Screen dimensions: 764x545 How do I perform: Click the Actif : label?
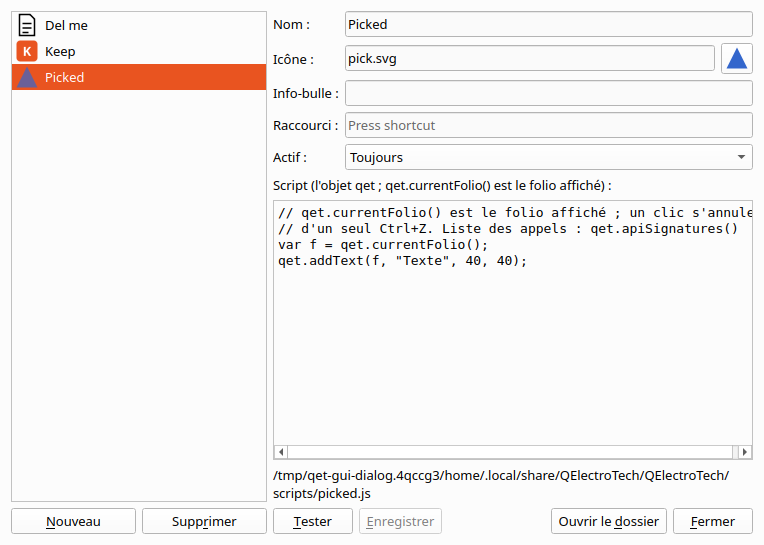point(290,157)
